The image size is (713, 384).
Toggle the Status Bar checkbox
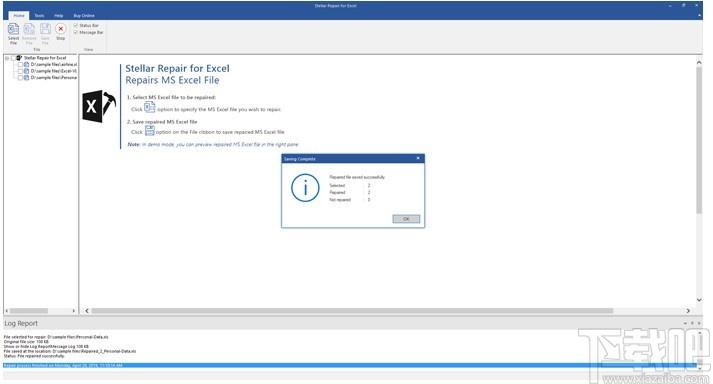76,25
